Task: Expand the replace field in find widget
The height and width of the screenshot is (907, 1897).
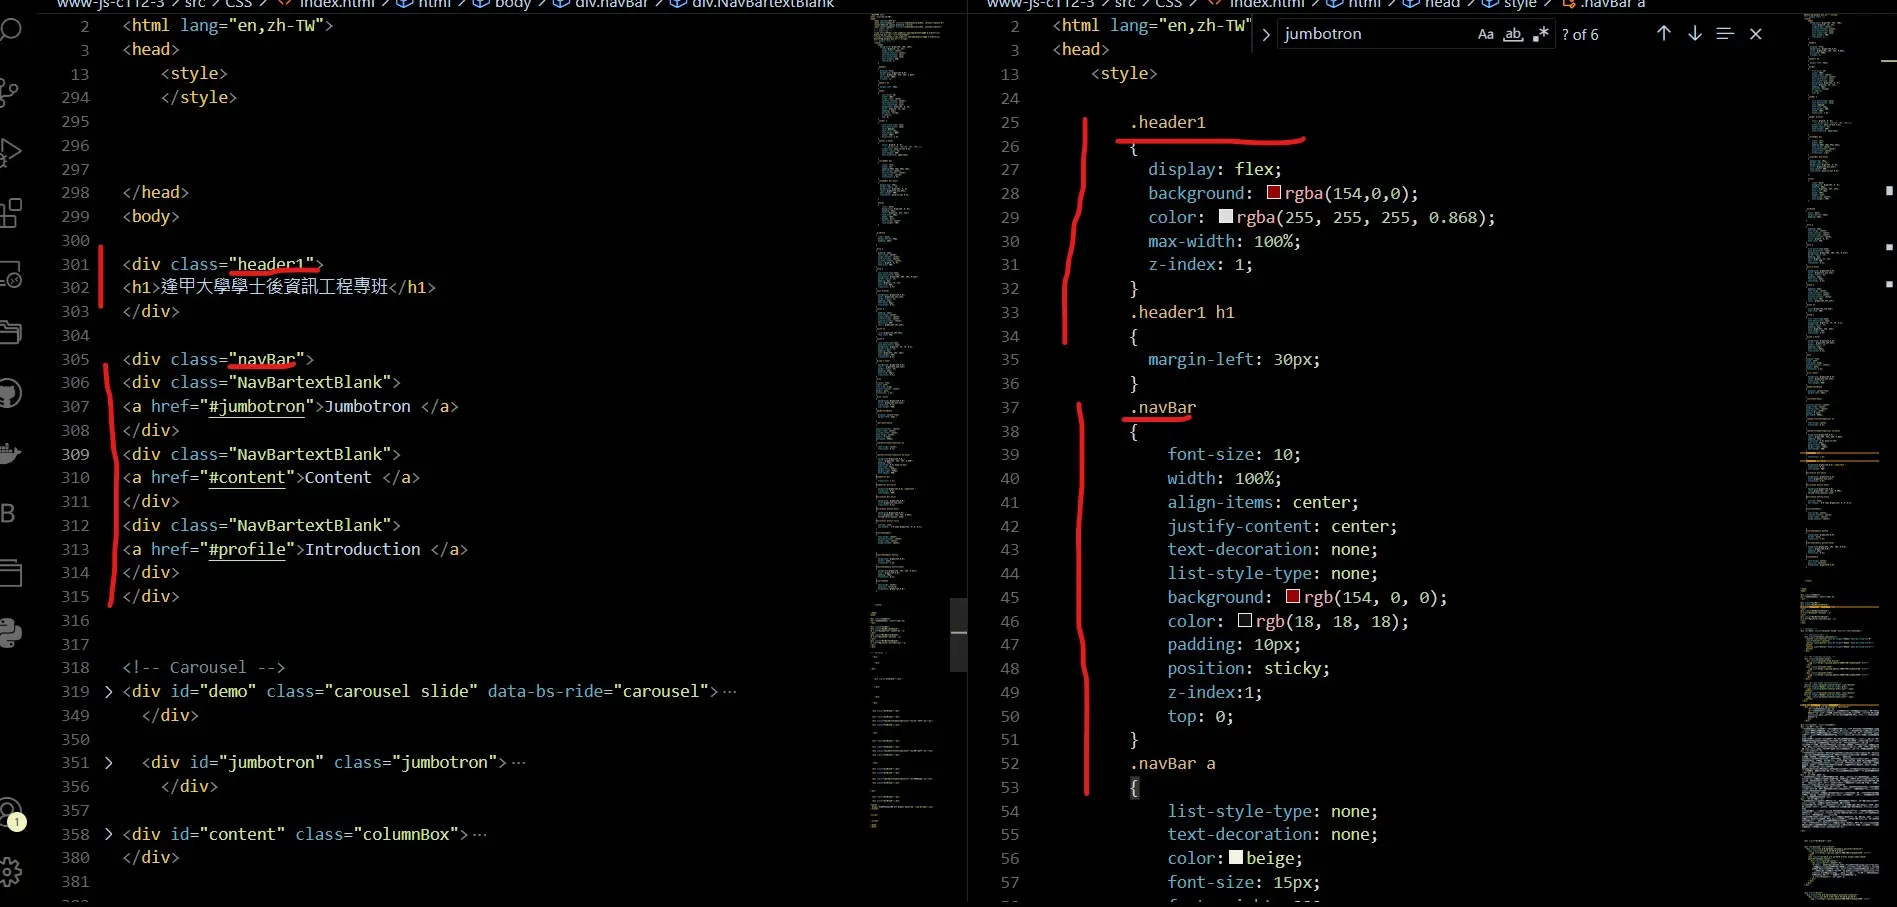Action: coord(1266,35)
